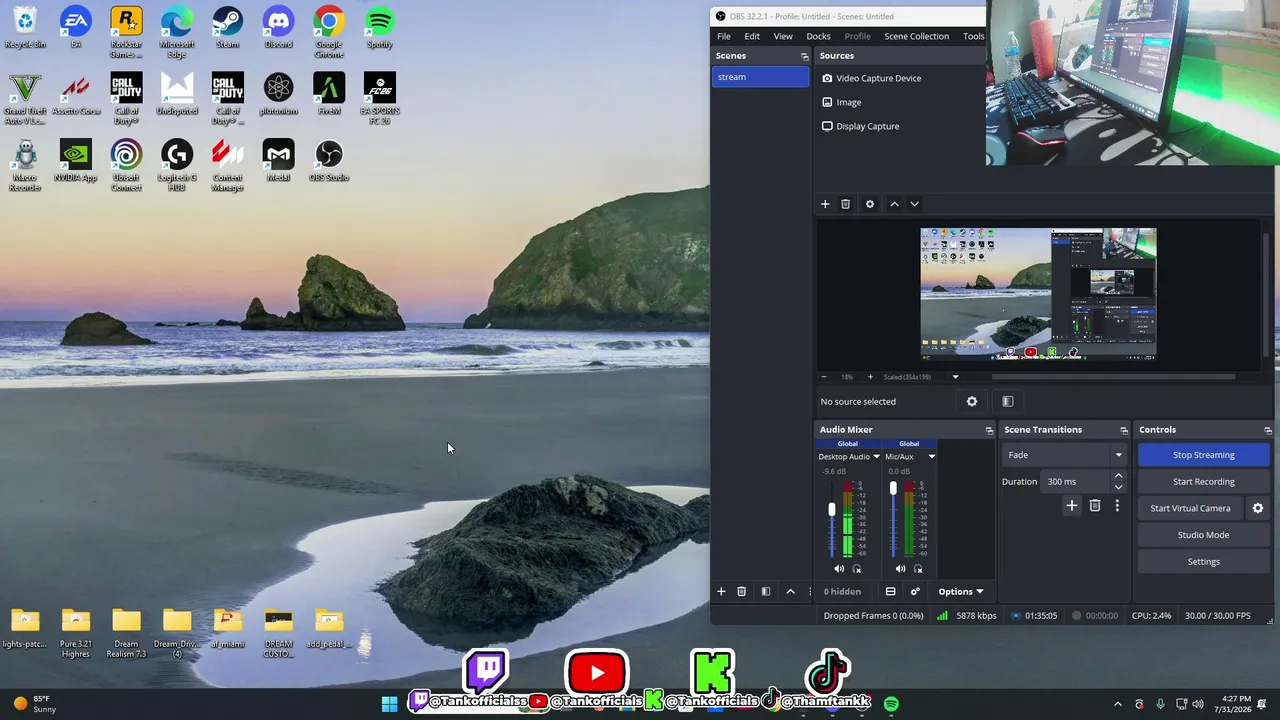The width and height of the screenshot is (1280, 720).
Task: Open Fade transition dropdown
Action: coord(1064,455)
